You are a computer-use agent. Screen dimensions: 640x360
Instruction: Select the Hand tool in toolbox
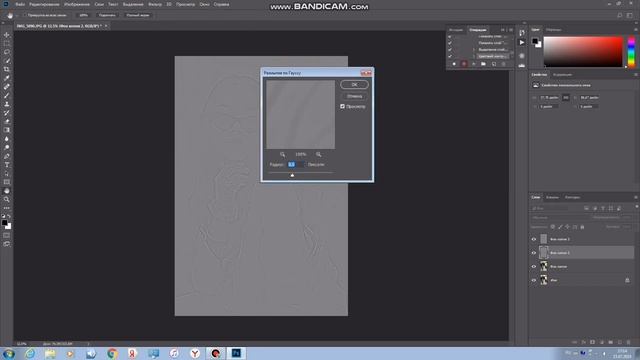point(7,191)
